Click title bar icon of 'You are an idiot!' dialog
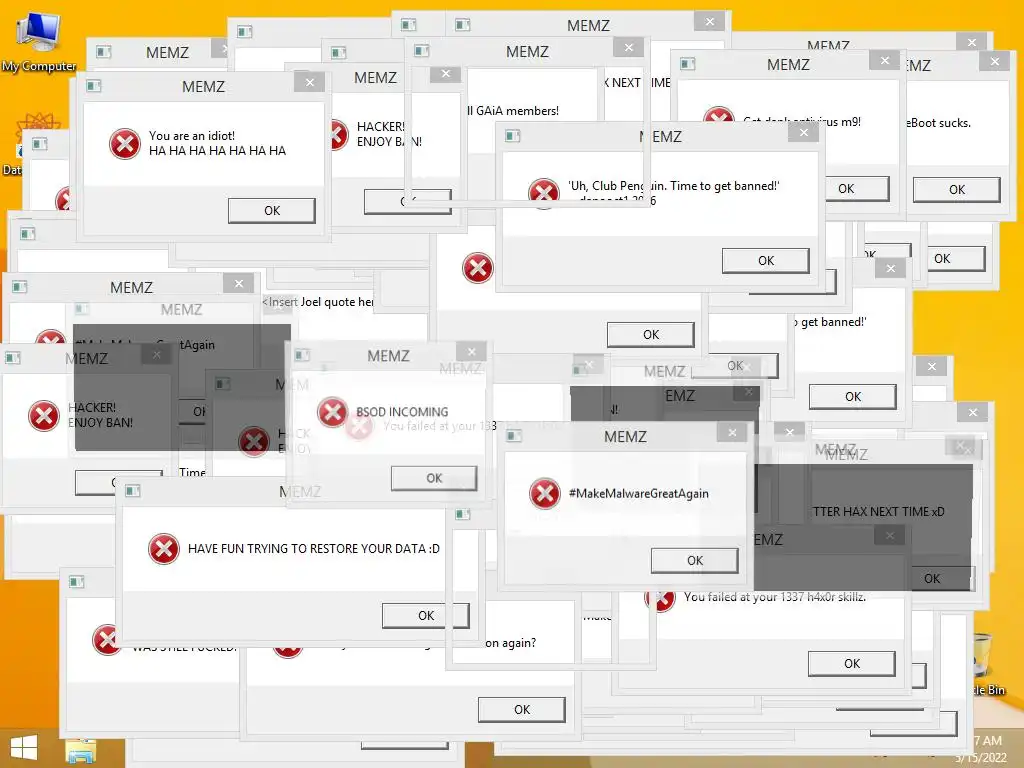The height and width of the screenshot is (768, 1024). pyautogui.click(x=94, y=86)
